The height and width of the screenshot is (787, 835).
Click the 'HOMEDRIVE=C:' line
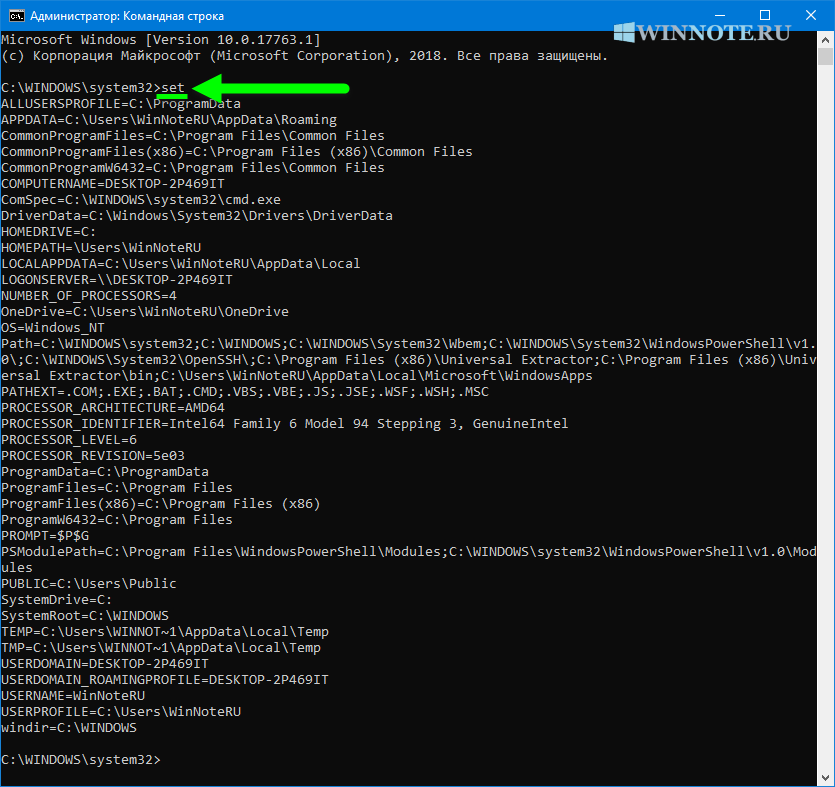click(48, 232)
